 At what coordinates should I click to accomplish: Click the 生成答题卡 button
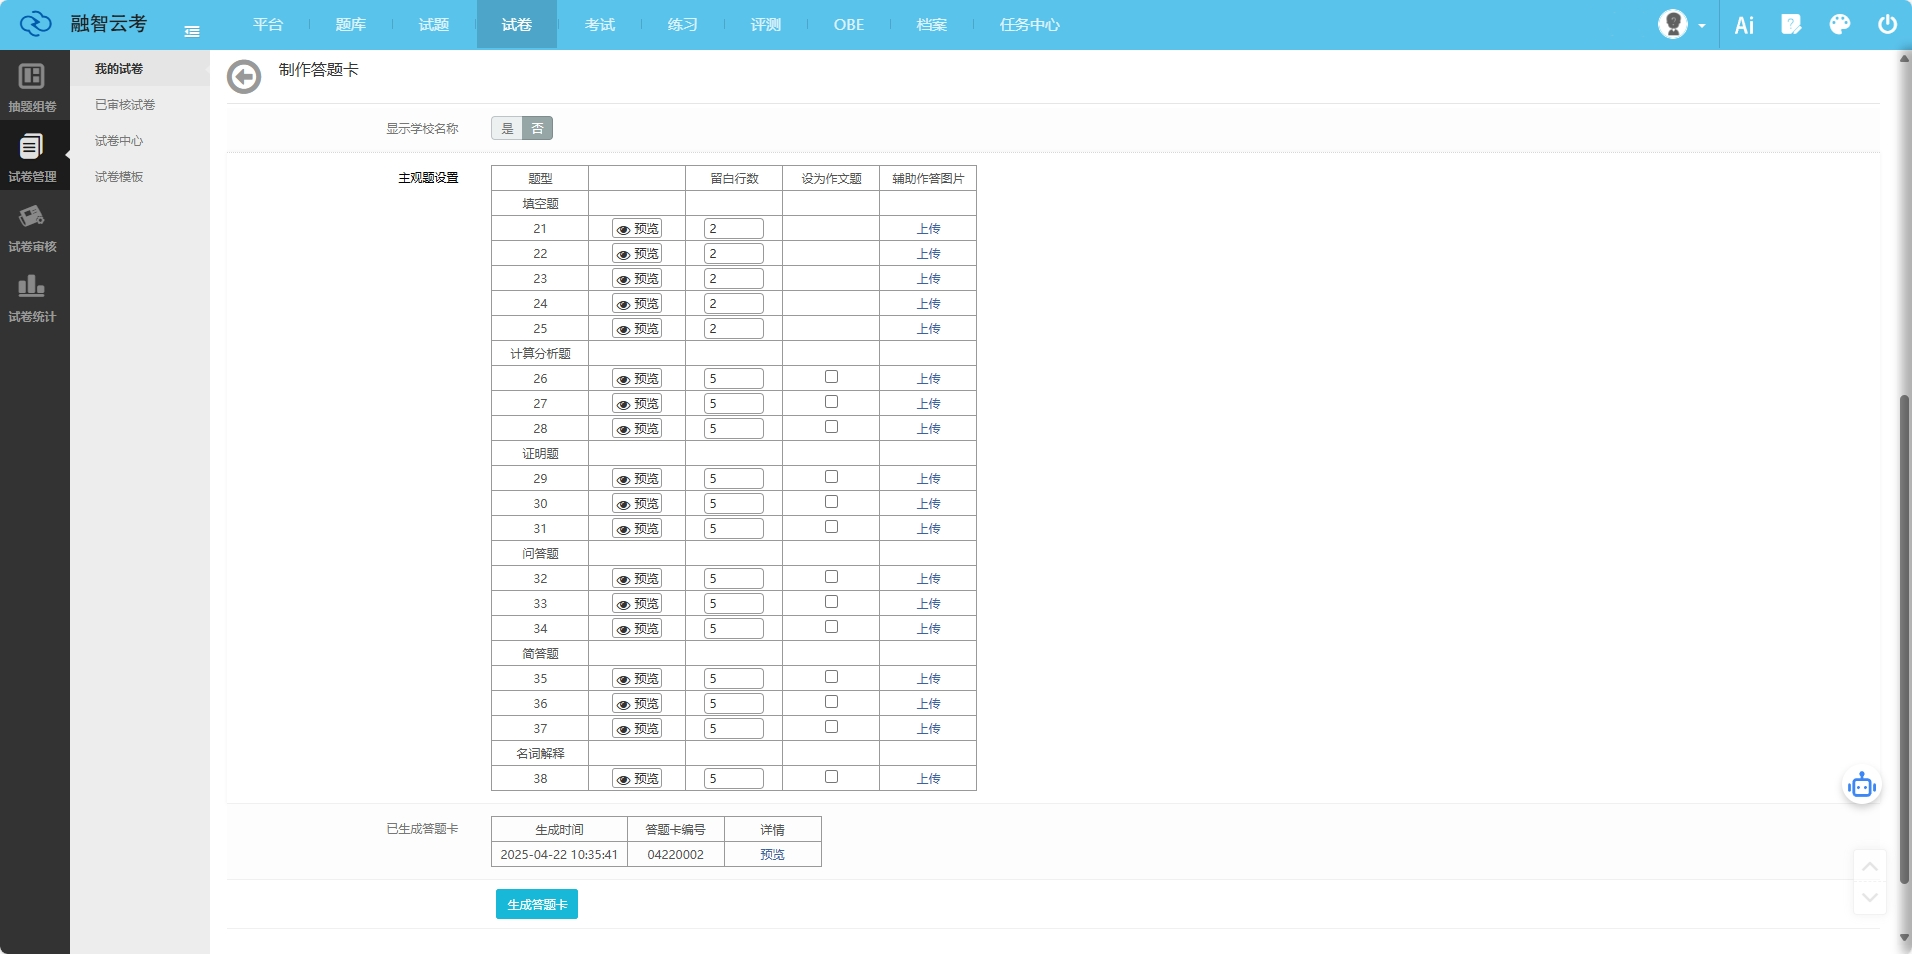coord(536,905)
